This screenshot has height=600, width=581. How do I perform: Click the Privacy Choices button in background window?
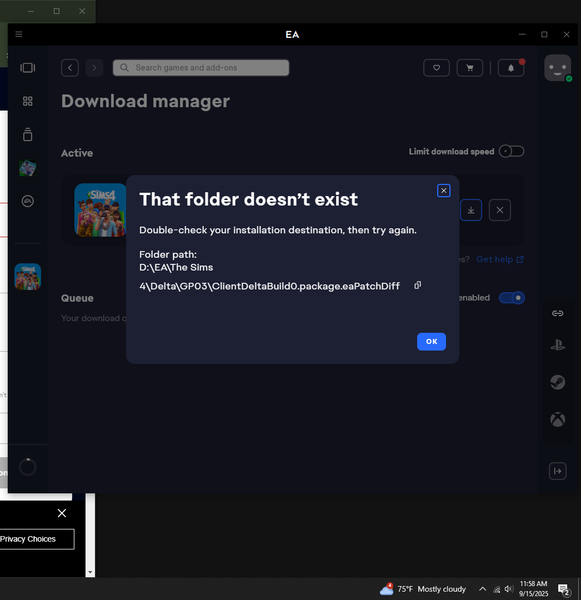(36, 539)
